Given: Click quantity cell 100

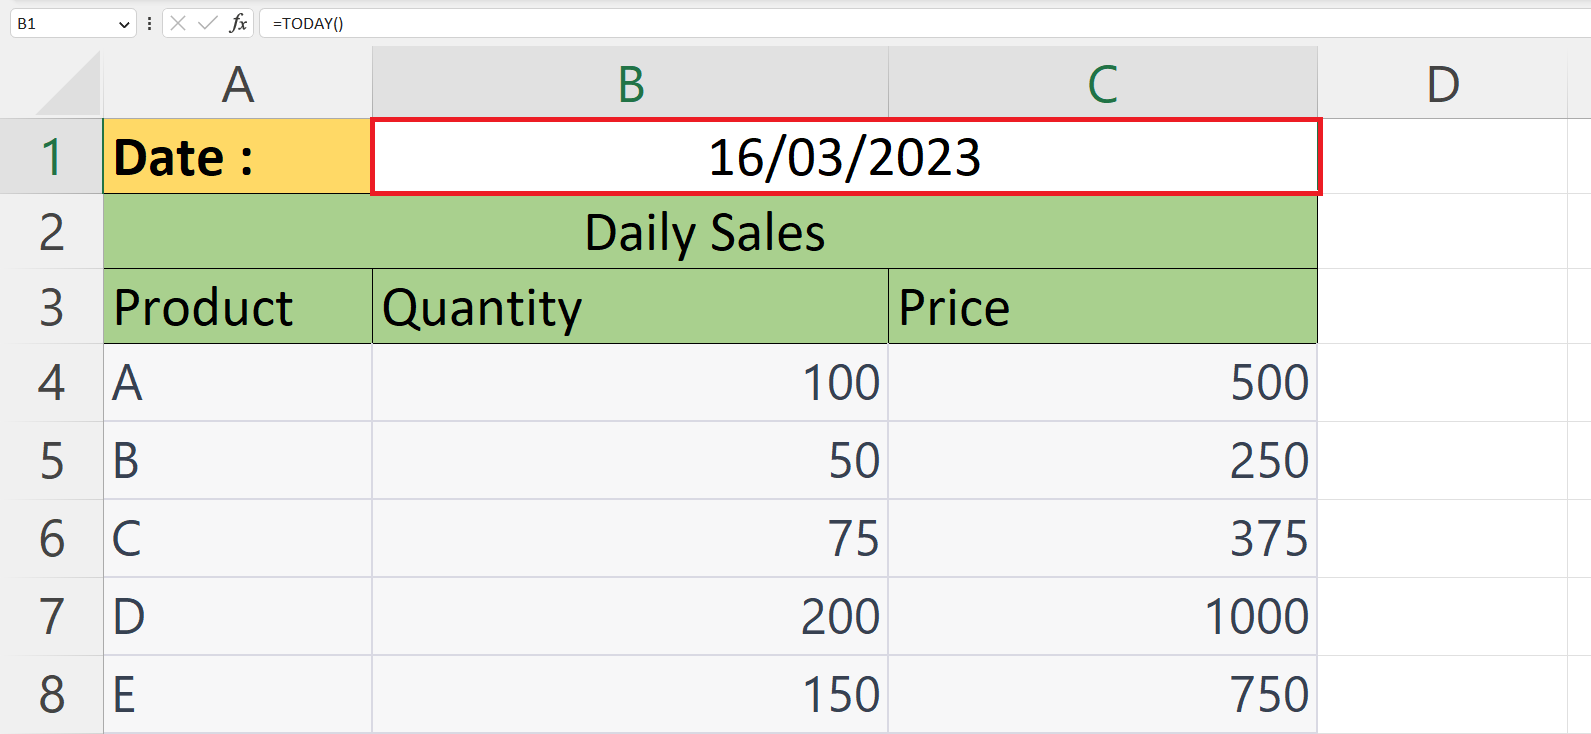Looking at the screenshot, I should [x=631, y=383].
